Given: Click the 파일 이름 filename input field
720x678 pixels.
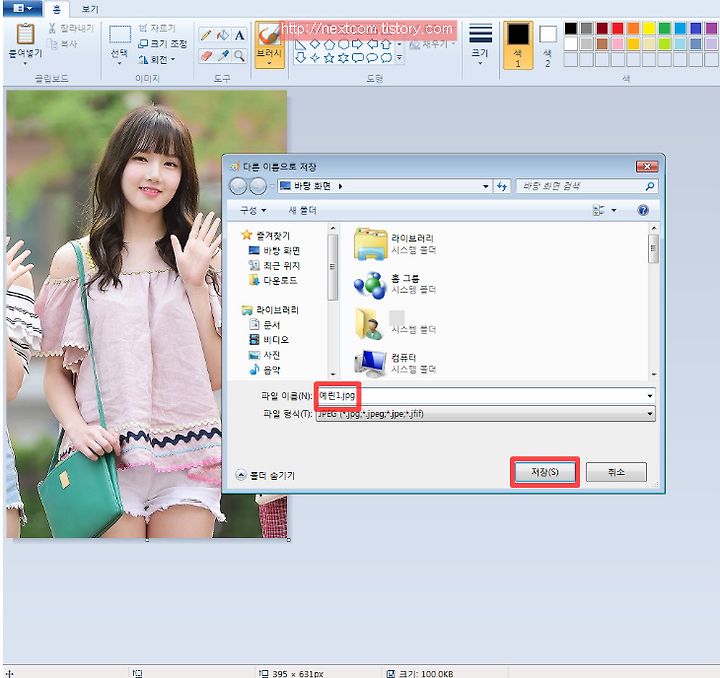Looking at the screenshot, I should 485,396.
